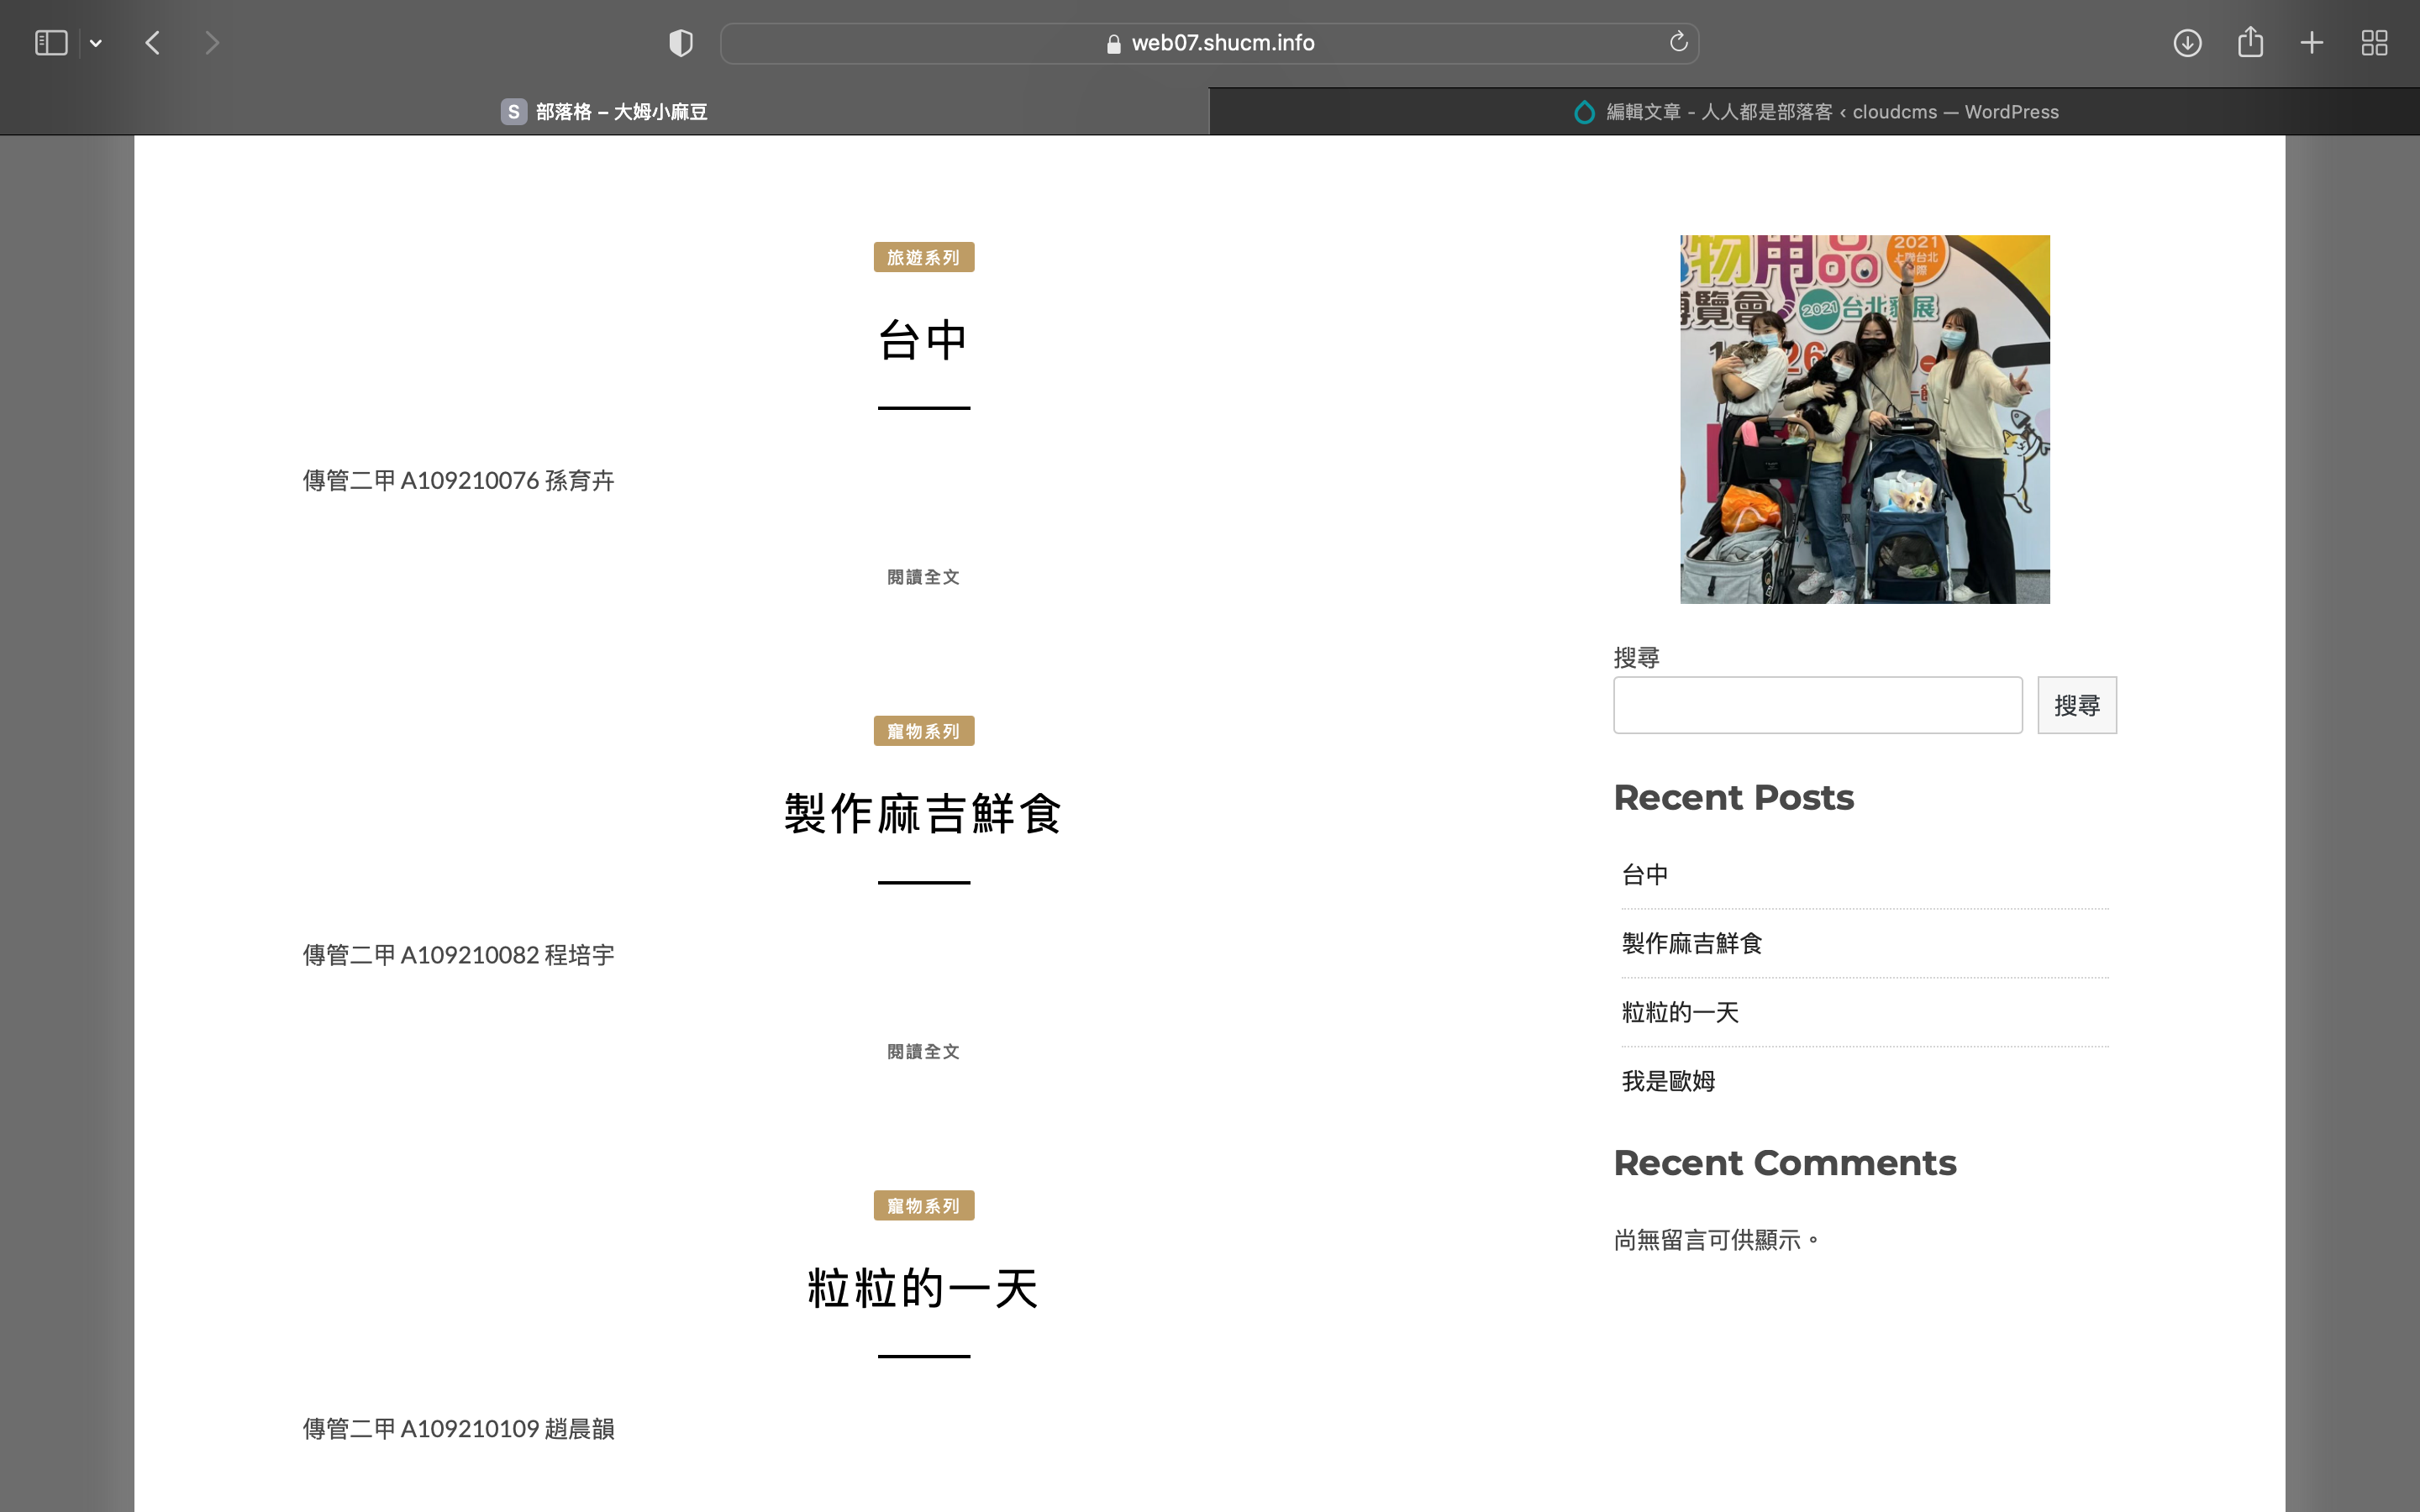Toggle the Safari sidebar icon
Viewport: 2420px width, 1512px height.
pyautogui.click(x=51, y=43)
